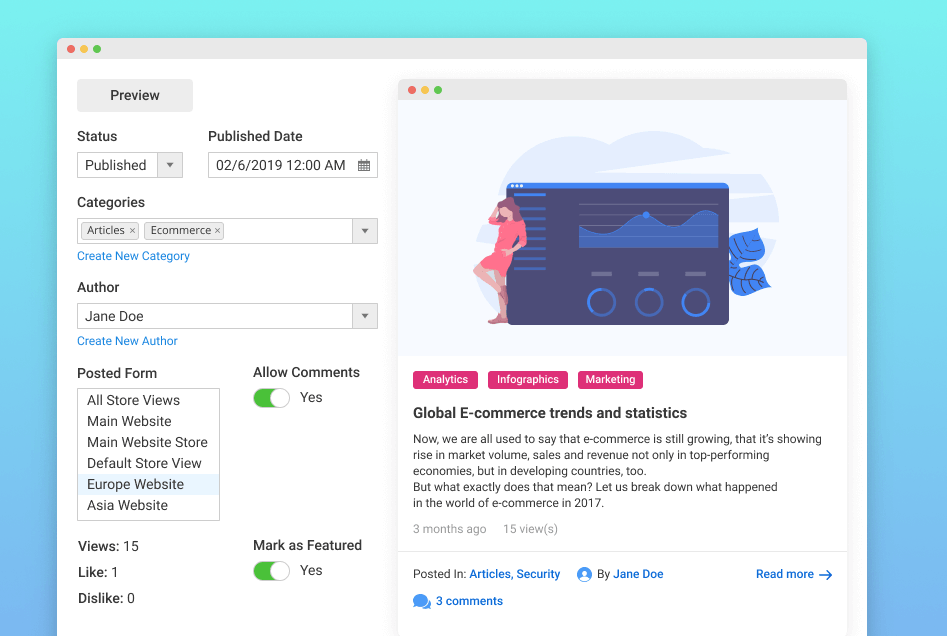Click the Read more arrow icon

tap(826, 575)
